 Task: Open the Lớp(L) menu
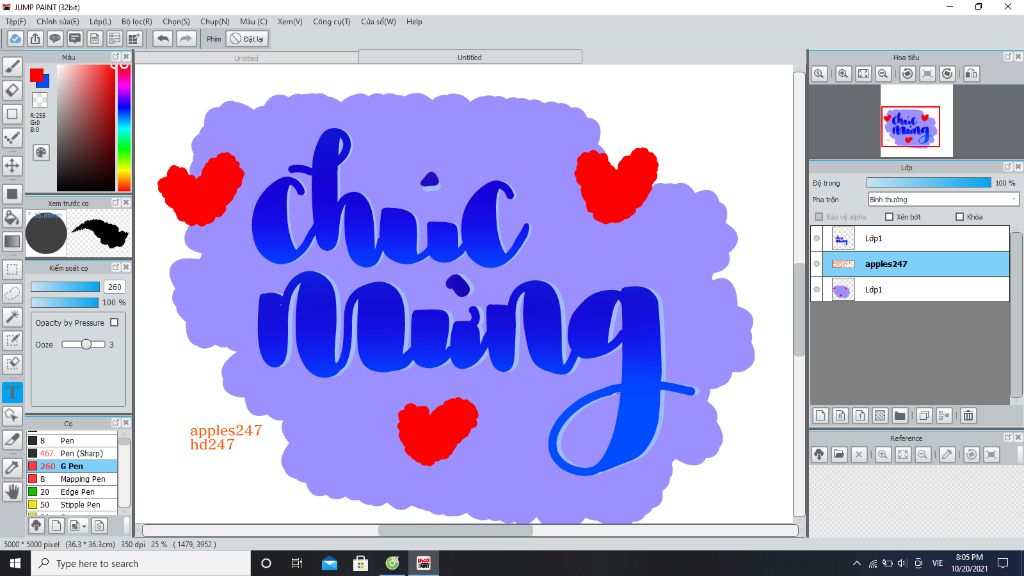(100, 22)
